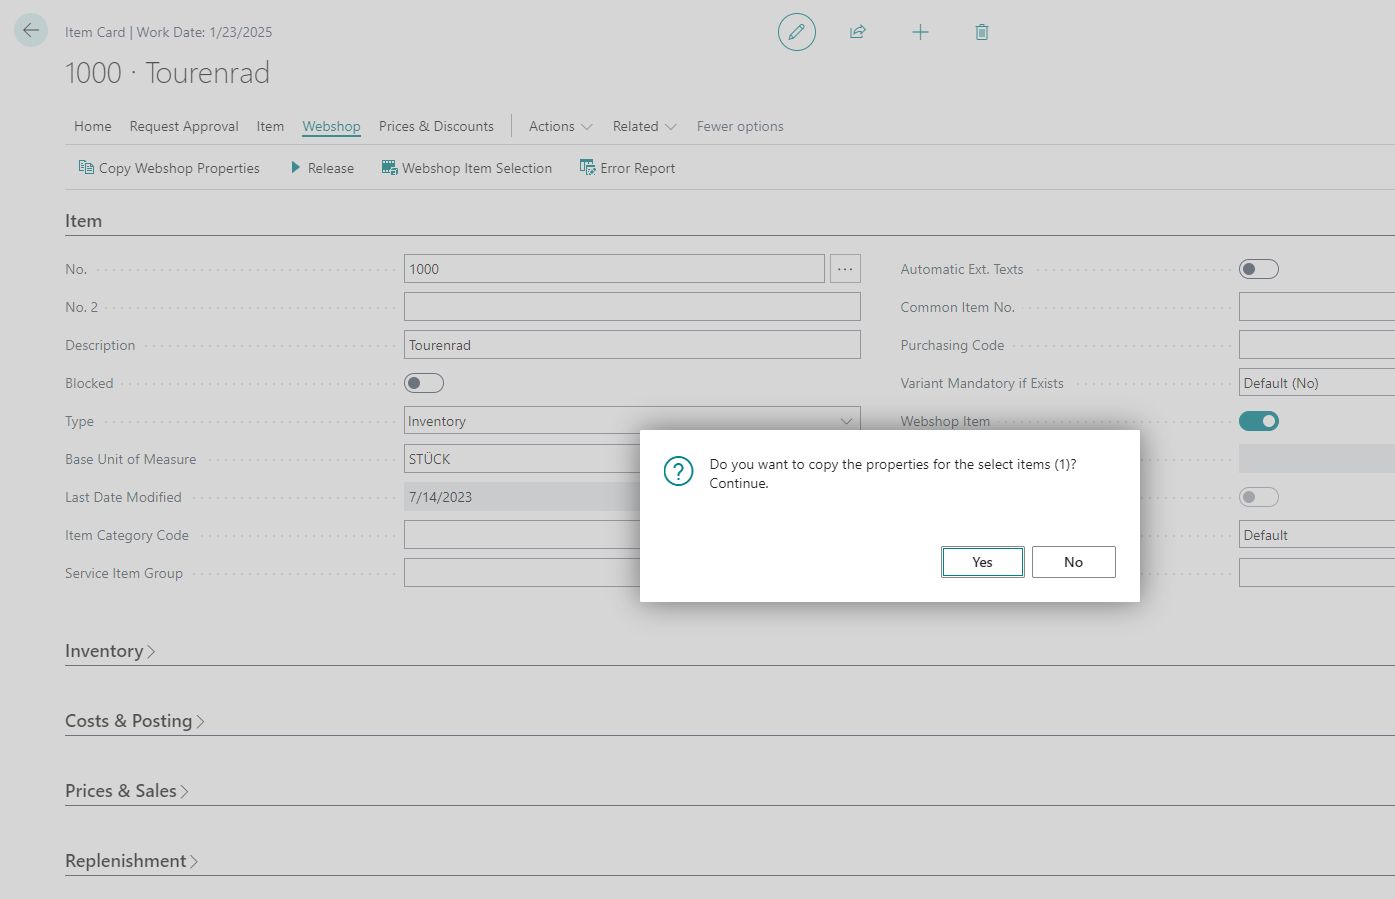Open Webshop Item Selection
This screenshot has height=899, width=1395.
[x=467, y=168]
